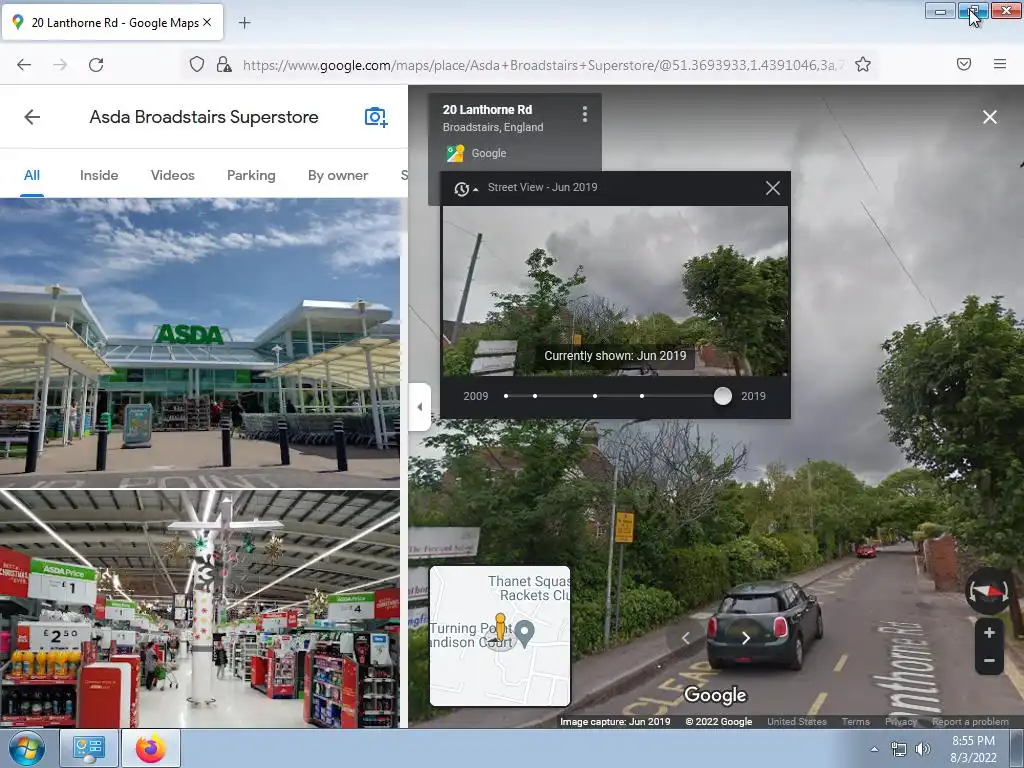Viewport: 1024px width, 768px height.
Task: Switch to the Parking tab
Action: pyautogui.click(x=251, y=175)
